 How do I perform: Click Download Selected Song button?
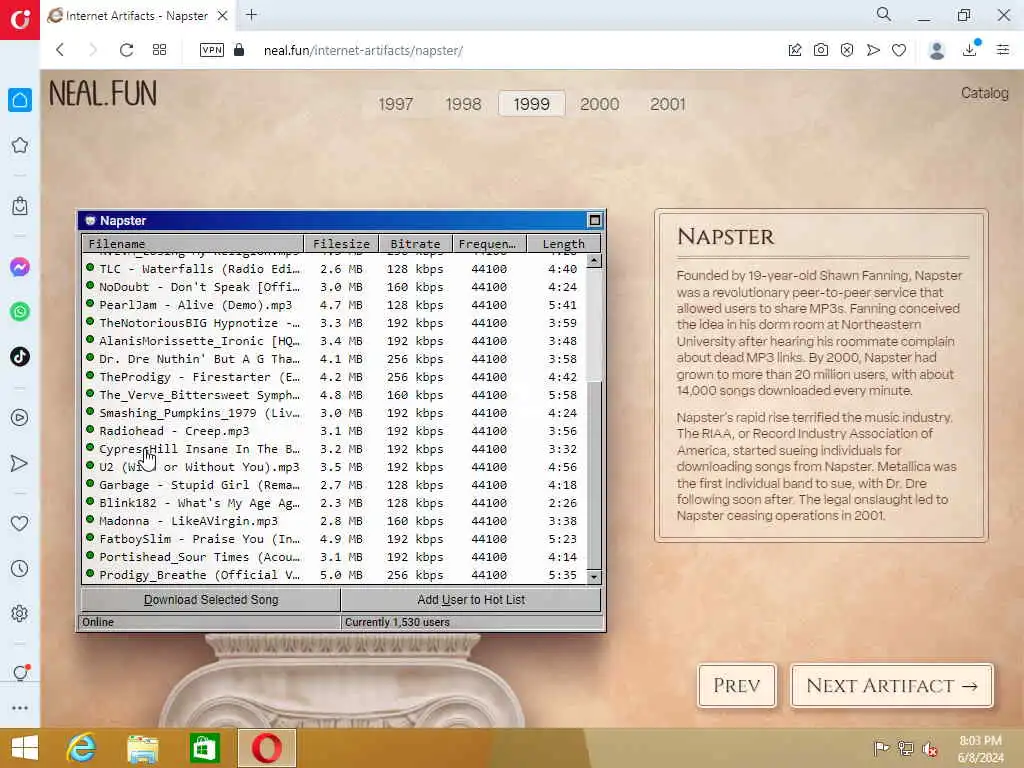(211, 600)
